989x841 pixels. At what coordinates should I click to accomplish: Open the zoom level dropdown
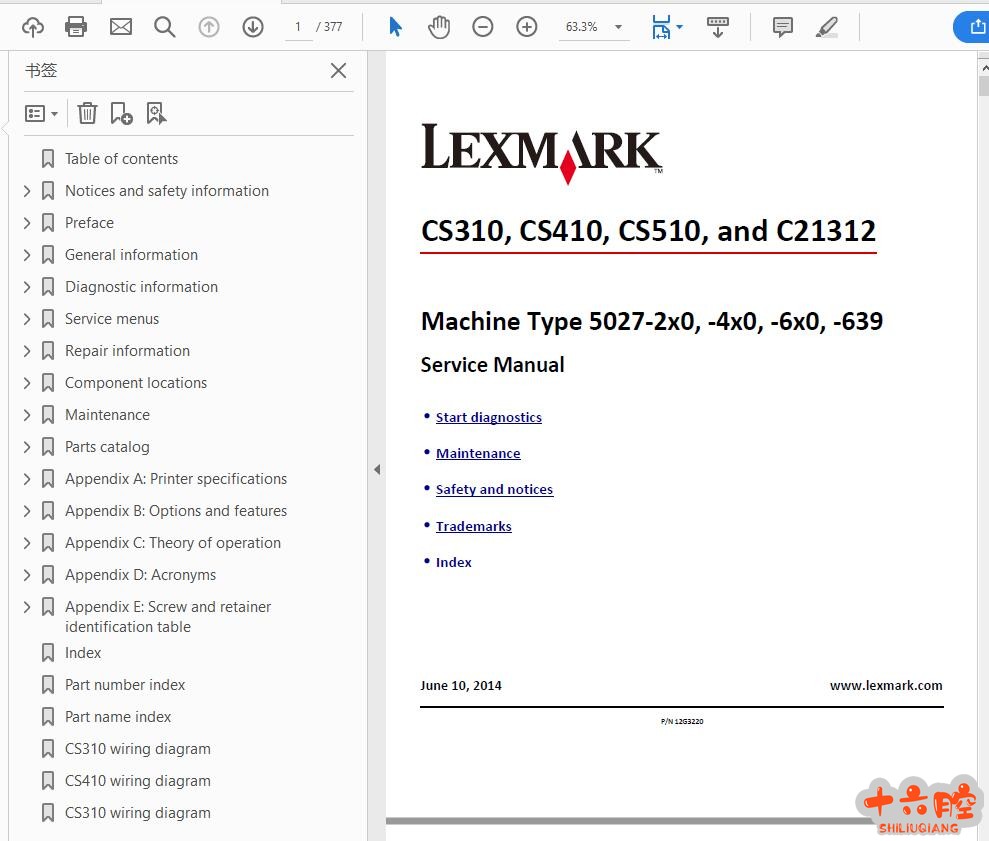tap(618, 27)
